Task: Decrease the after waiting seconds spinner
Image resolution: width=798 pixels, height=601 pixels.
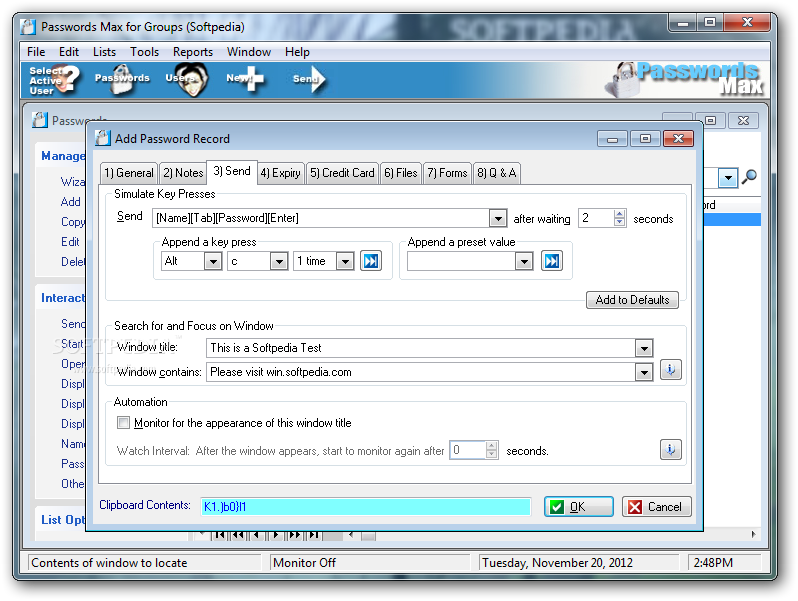Action: point(619,222)
